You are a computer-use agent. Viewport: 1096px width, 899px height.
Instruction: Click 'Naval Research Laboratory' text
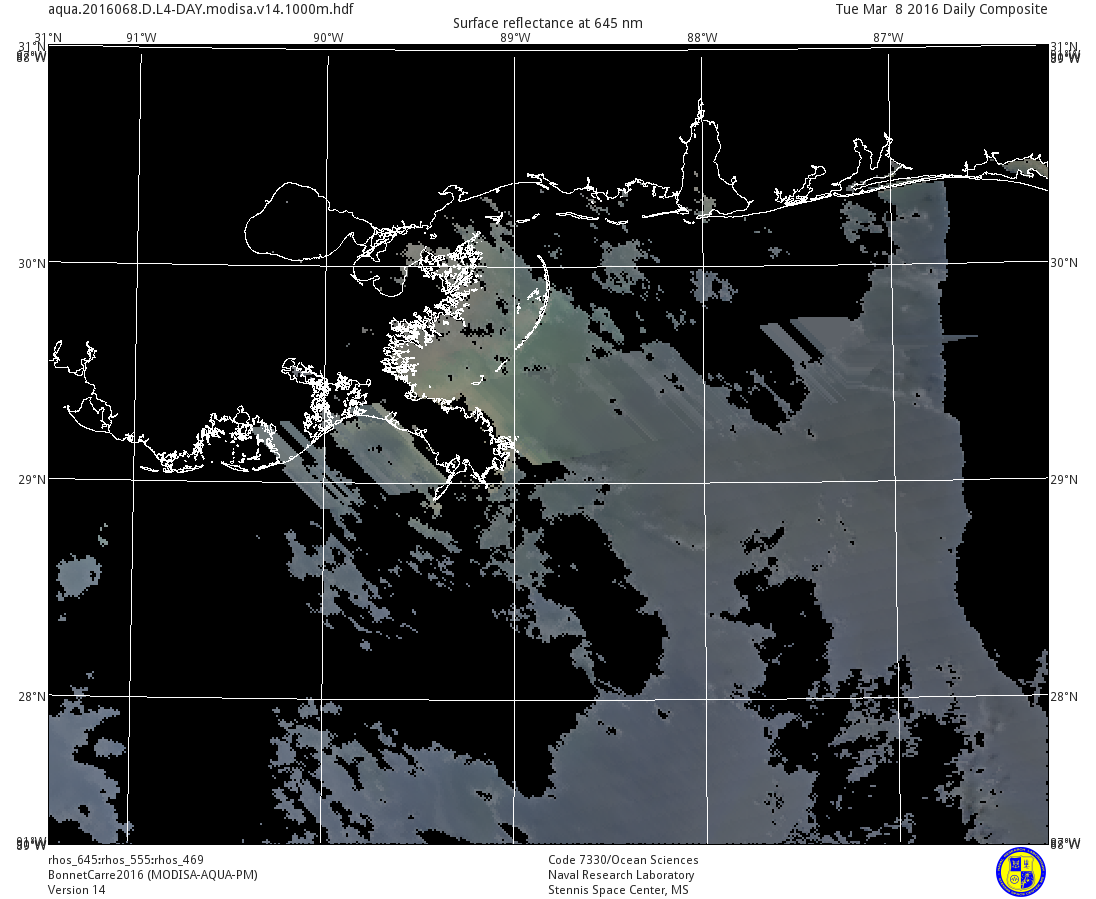click(x=621, y=875)
